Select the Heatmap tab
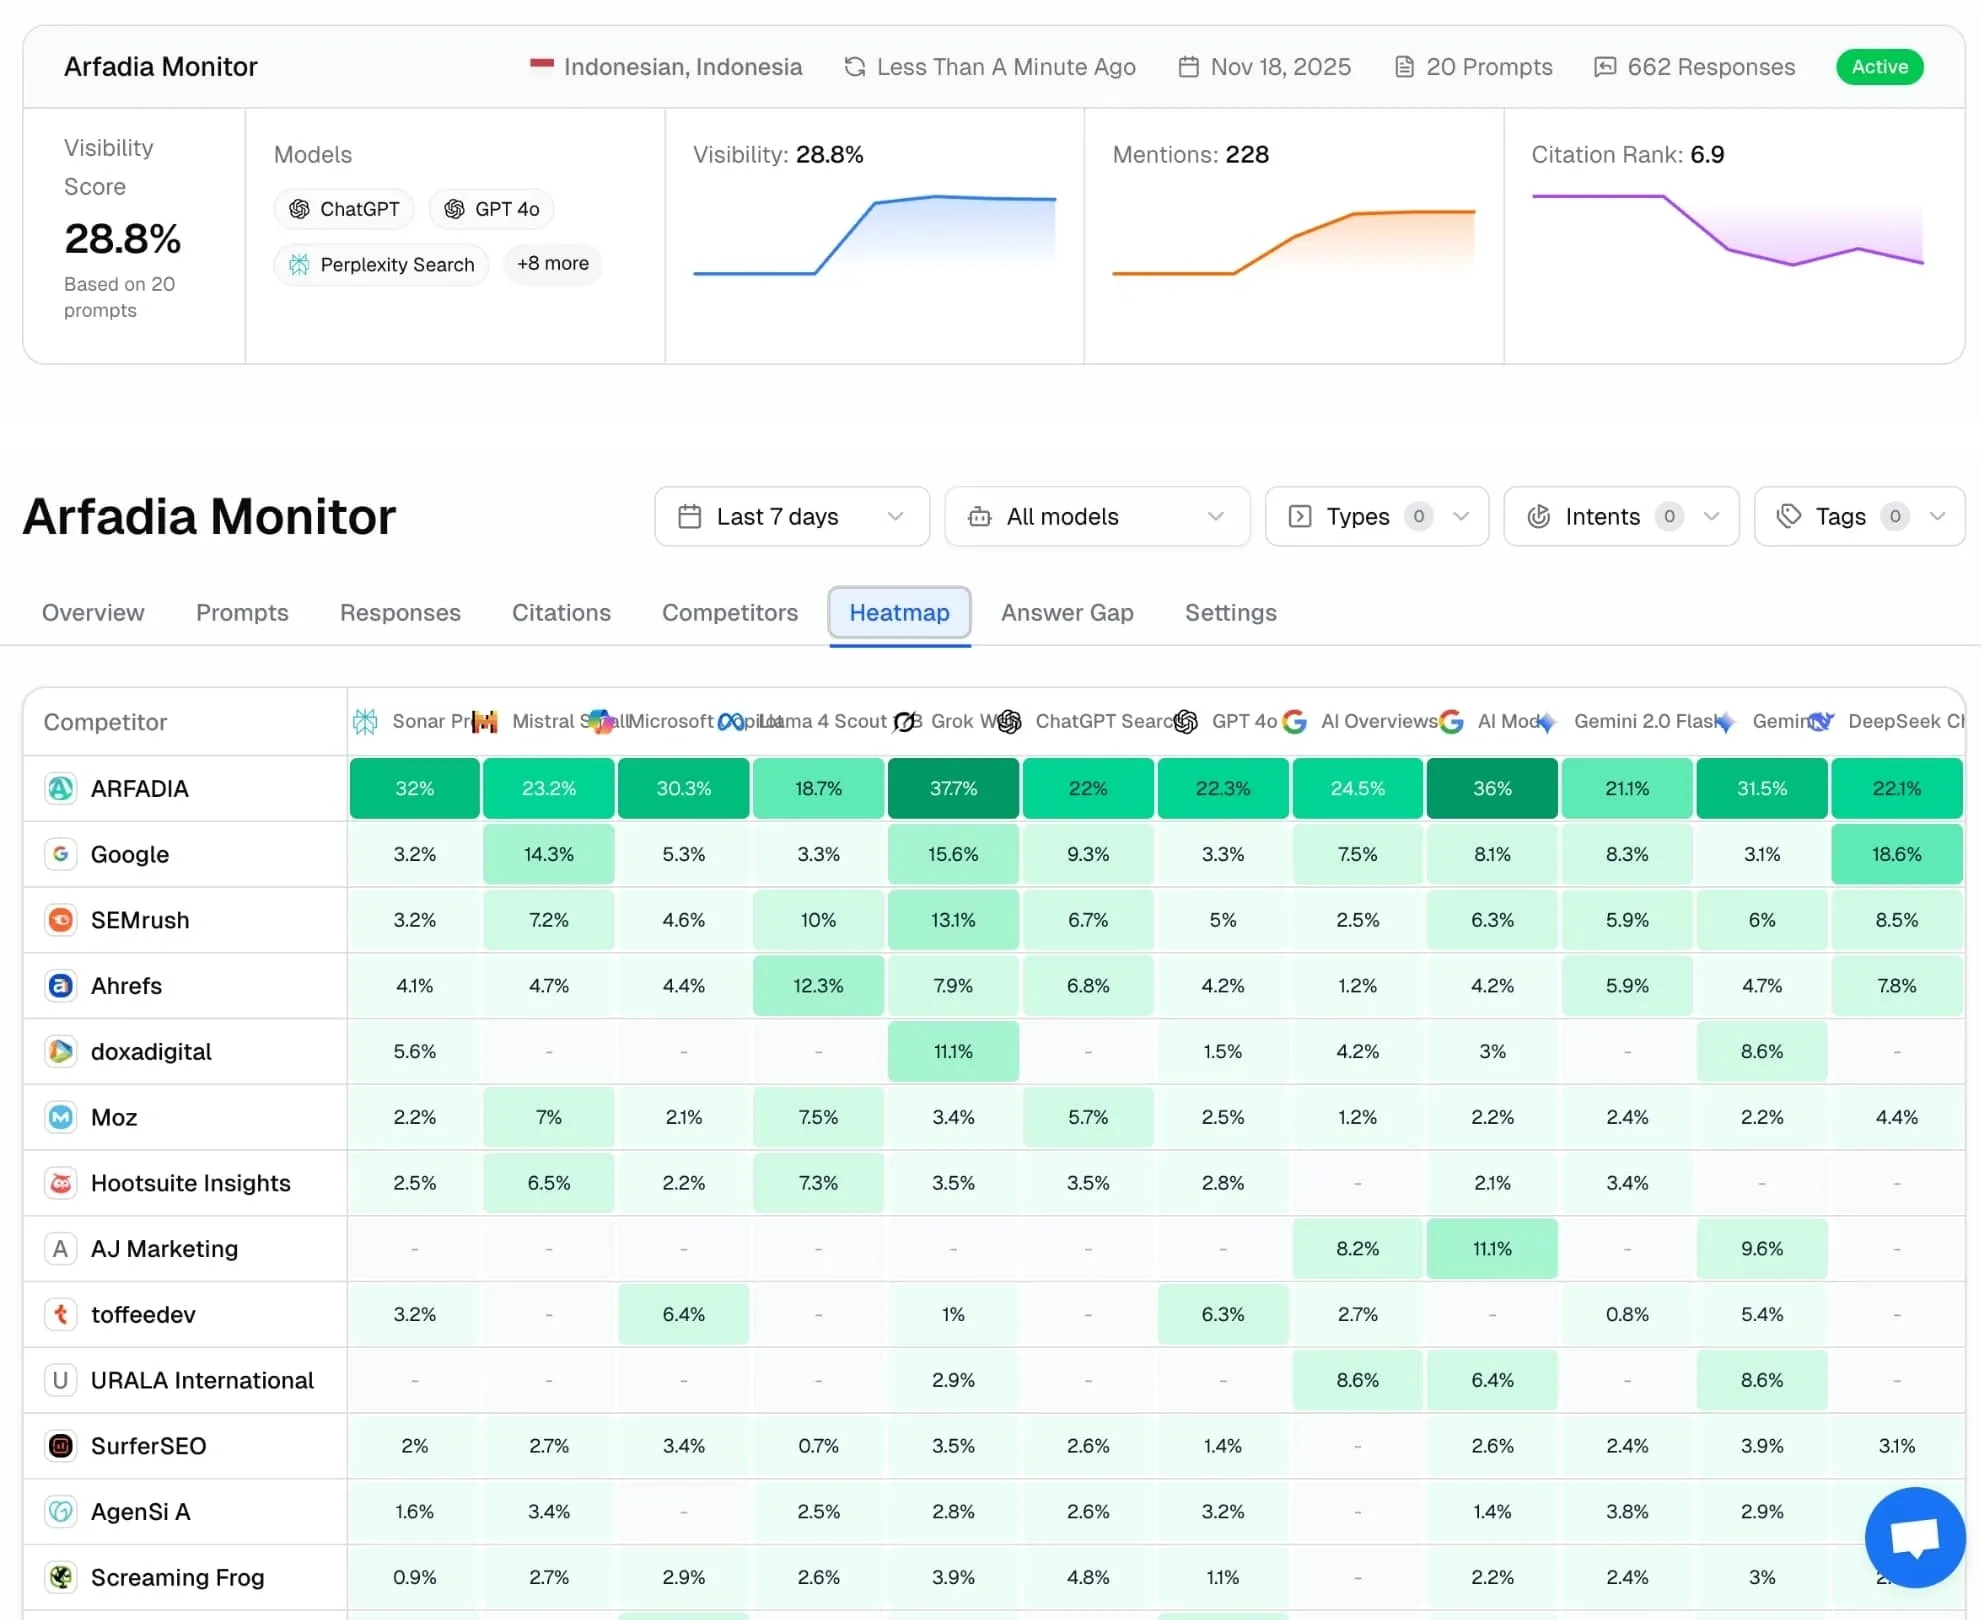Image resolution: width=1982 pixels, height=1620 pixels. pos(899,612)
